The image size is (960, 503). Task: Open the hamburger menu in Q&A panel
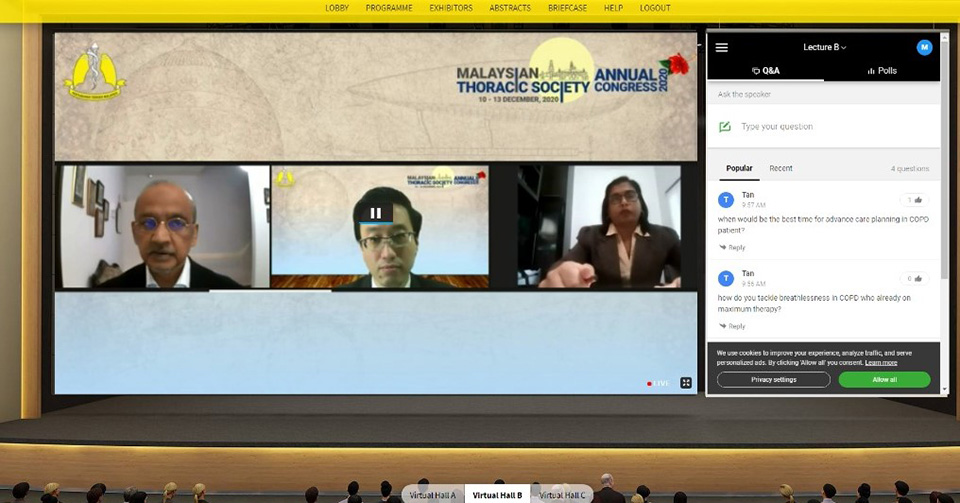[x=722, y=48]
